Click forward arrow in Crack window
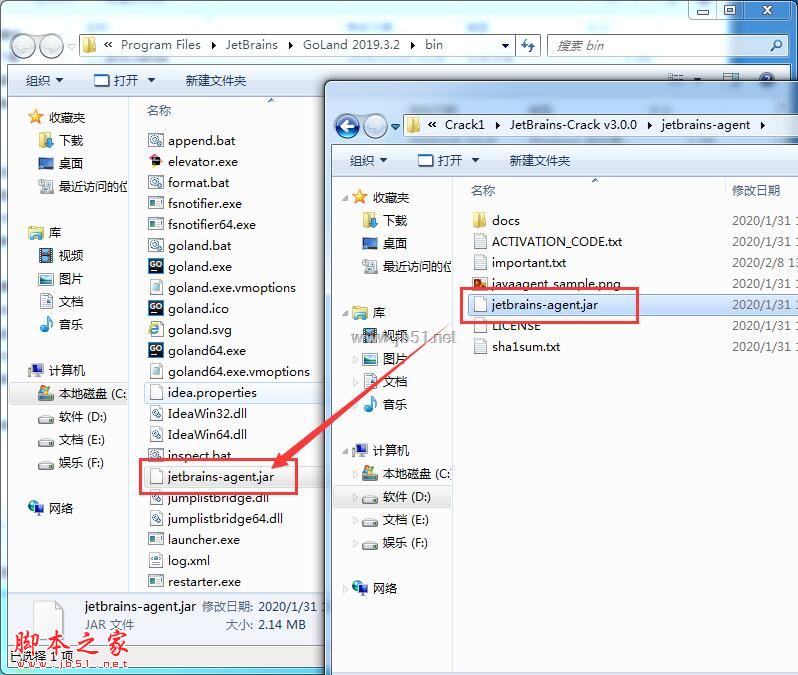798x675 pixels. 376,126
